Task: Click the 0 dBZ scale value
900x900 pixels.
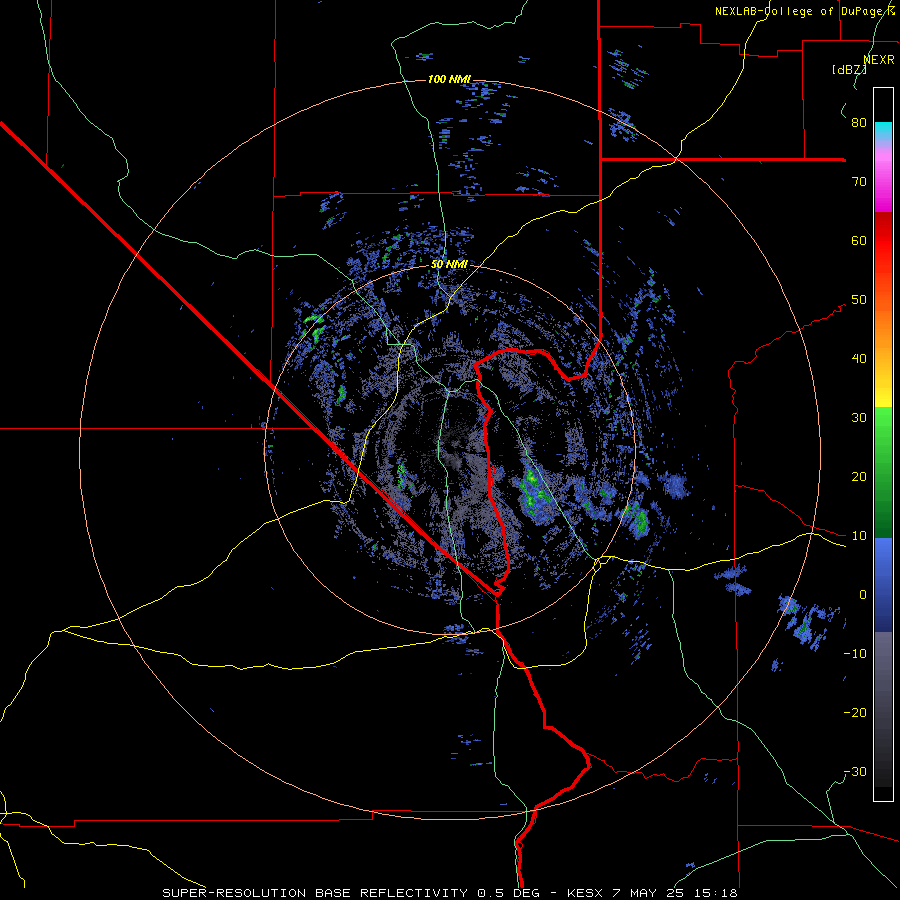Action: [863, 595]
